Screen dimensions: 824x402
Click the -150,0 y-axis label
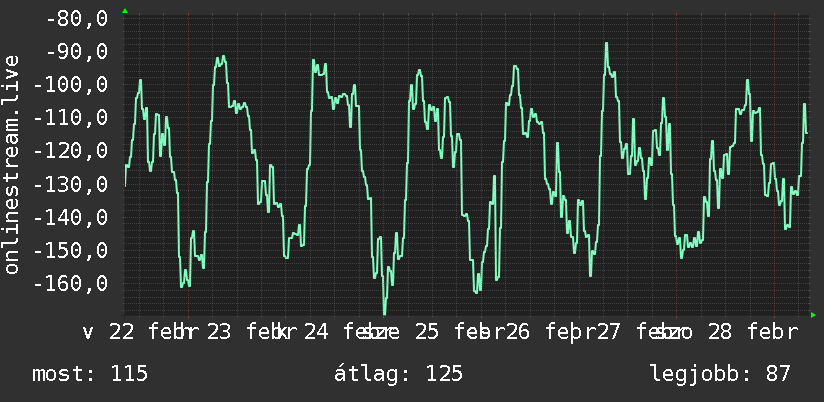(70, 251)
